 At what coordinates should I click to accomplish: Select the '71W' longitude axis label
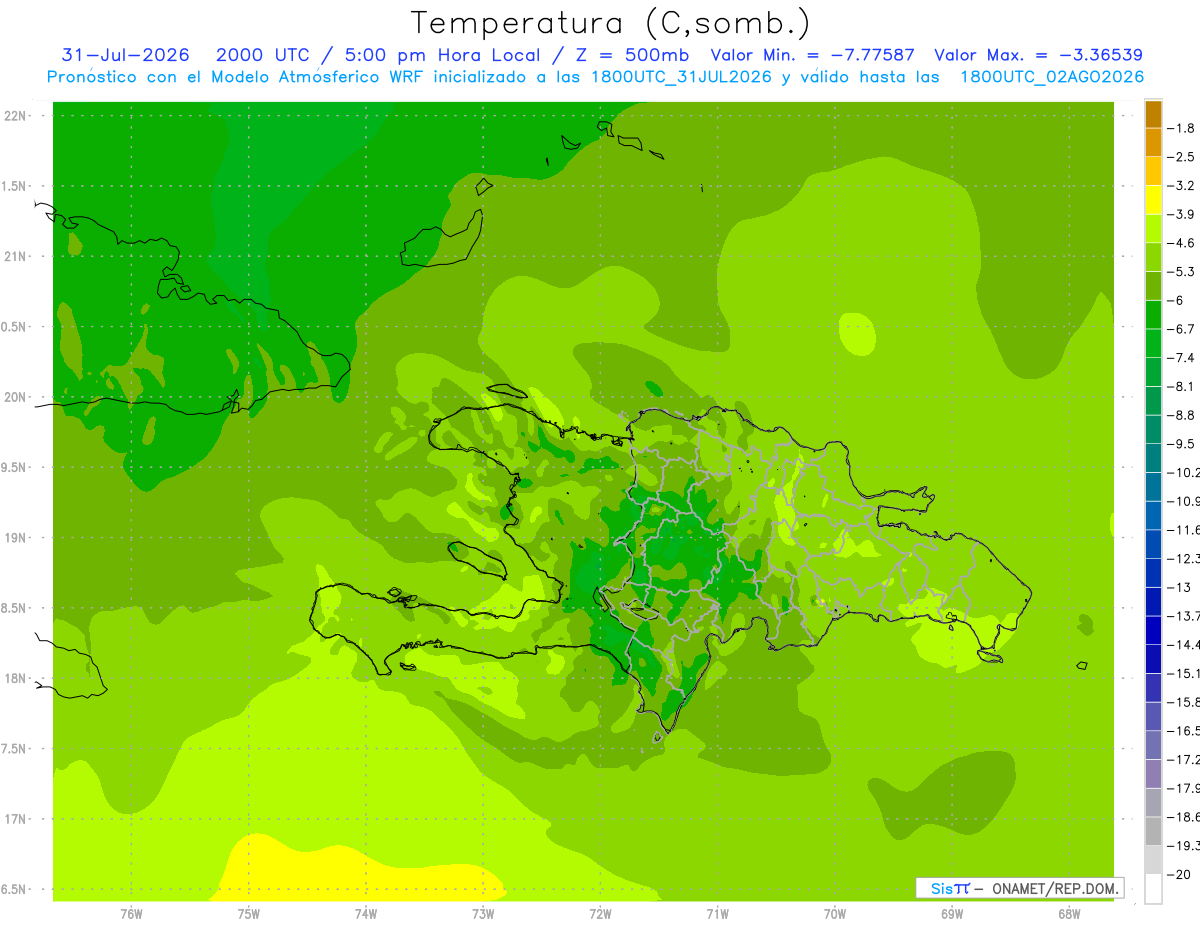pos(717,914)
